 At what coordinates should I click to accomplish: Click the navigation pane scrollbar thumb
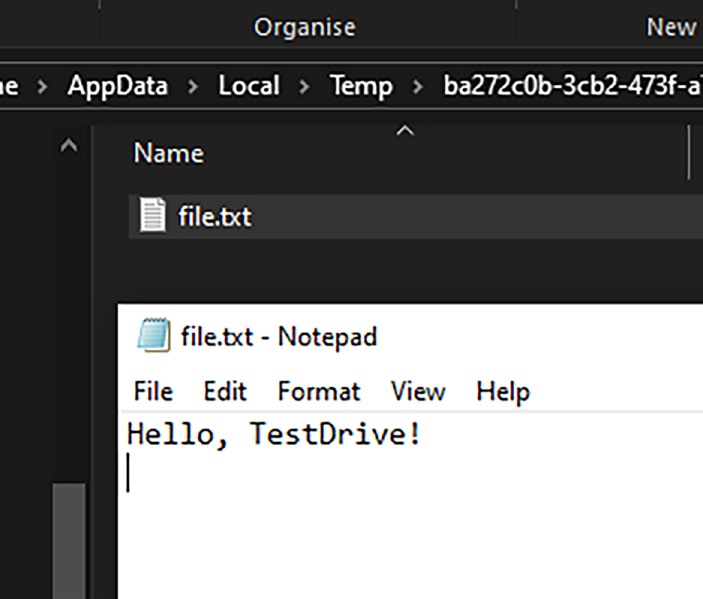(x=68, y=540)
